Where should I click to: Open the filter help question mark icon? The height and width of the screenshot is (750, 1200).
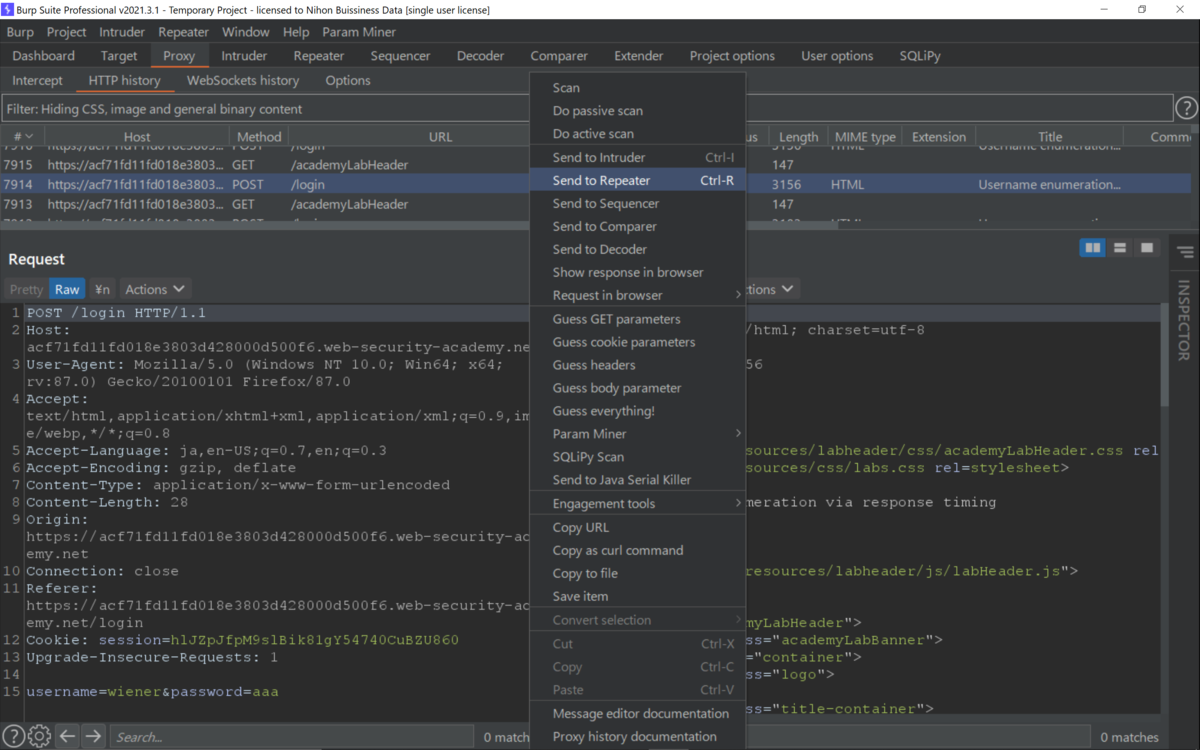1186,108
